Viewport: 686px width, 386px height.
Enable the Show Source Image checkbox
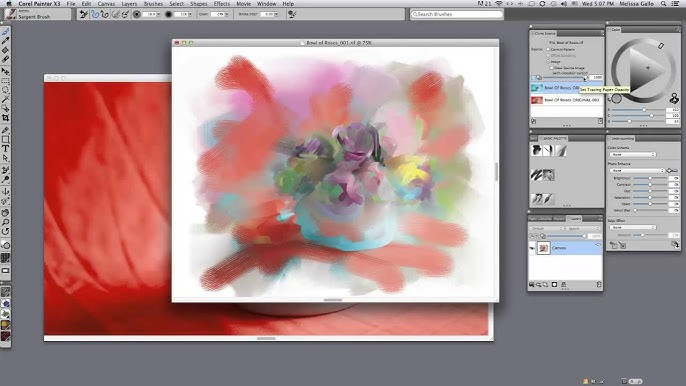tap(551, 68)
